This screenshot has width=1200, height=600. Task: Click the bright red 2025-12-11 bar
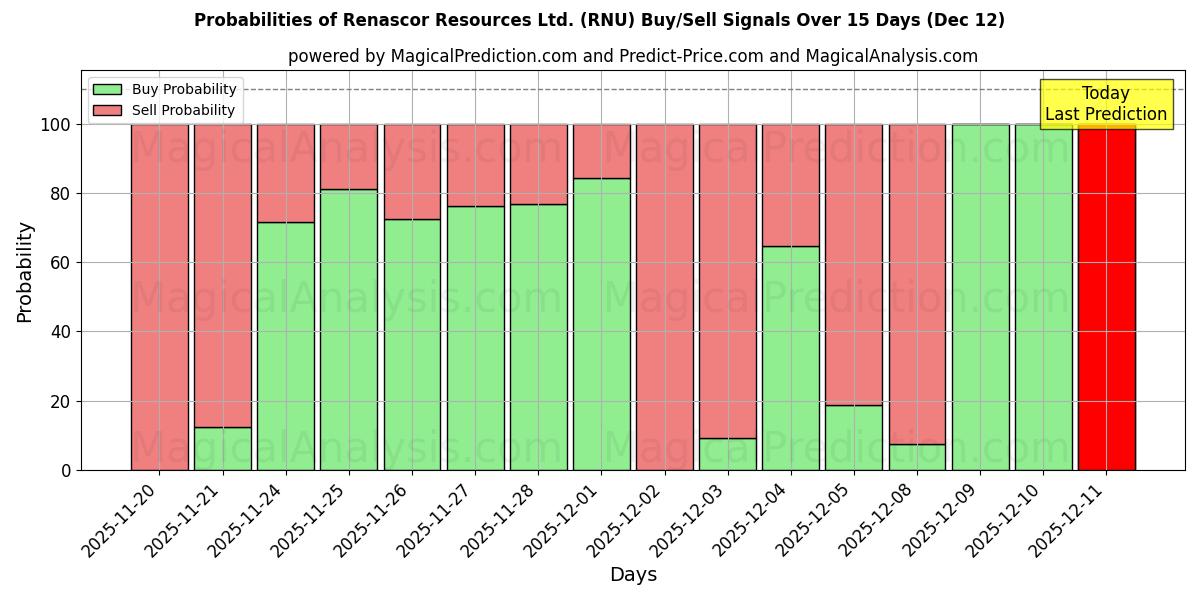click(x=1106, y=300)
